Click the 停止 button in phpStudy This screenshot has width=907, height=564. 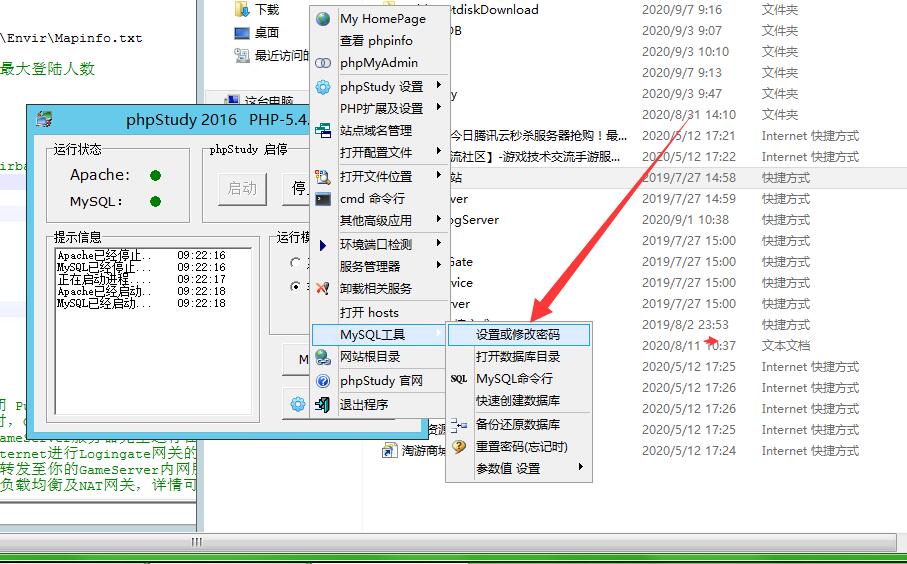(x=297, y=189)
